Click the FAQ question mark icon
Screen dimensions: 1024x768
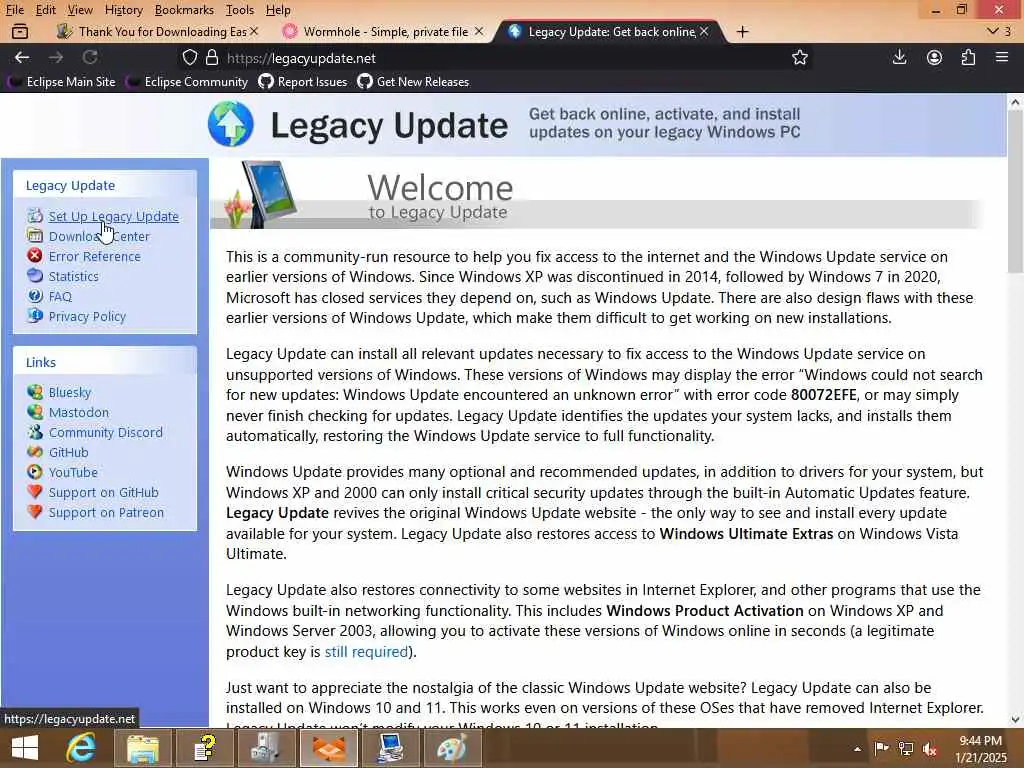pyautogui.click(x=35, y=296)
